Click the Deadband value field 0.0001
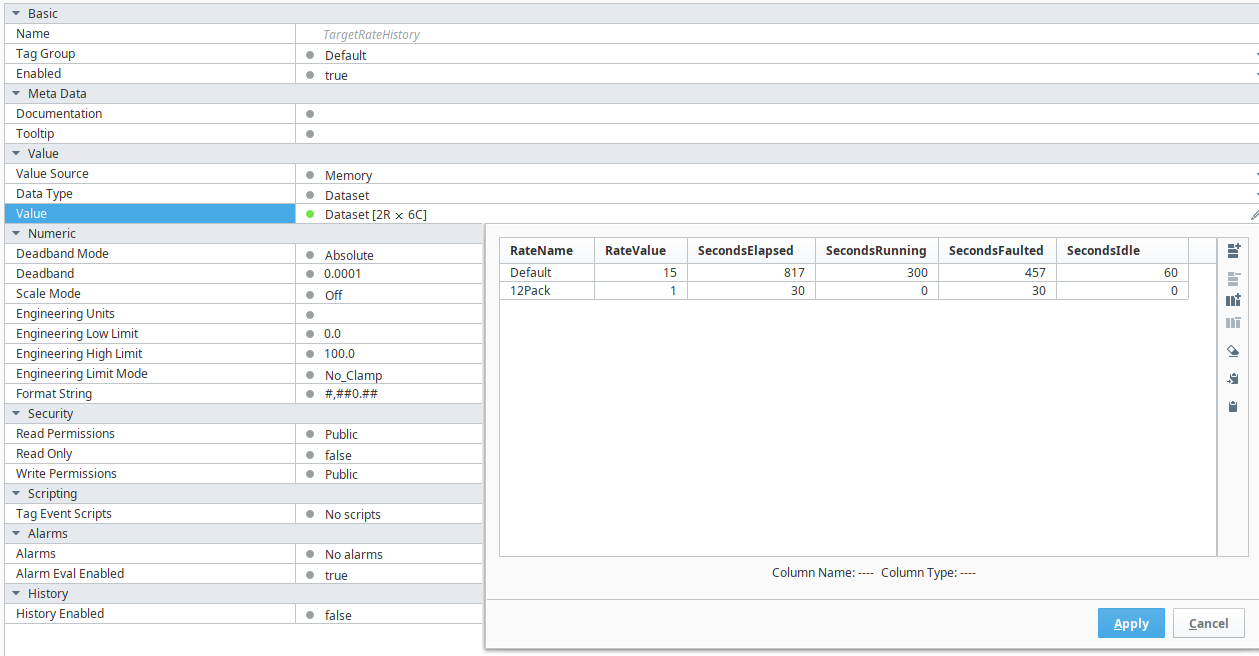This screenshot has width=1259, height=656. [343, 274]
